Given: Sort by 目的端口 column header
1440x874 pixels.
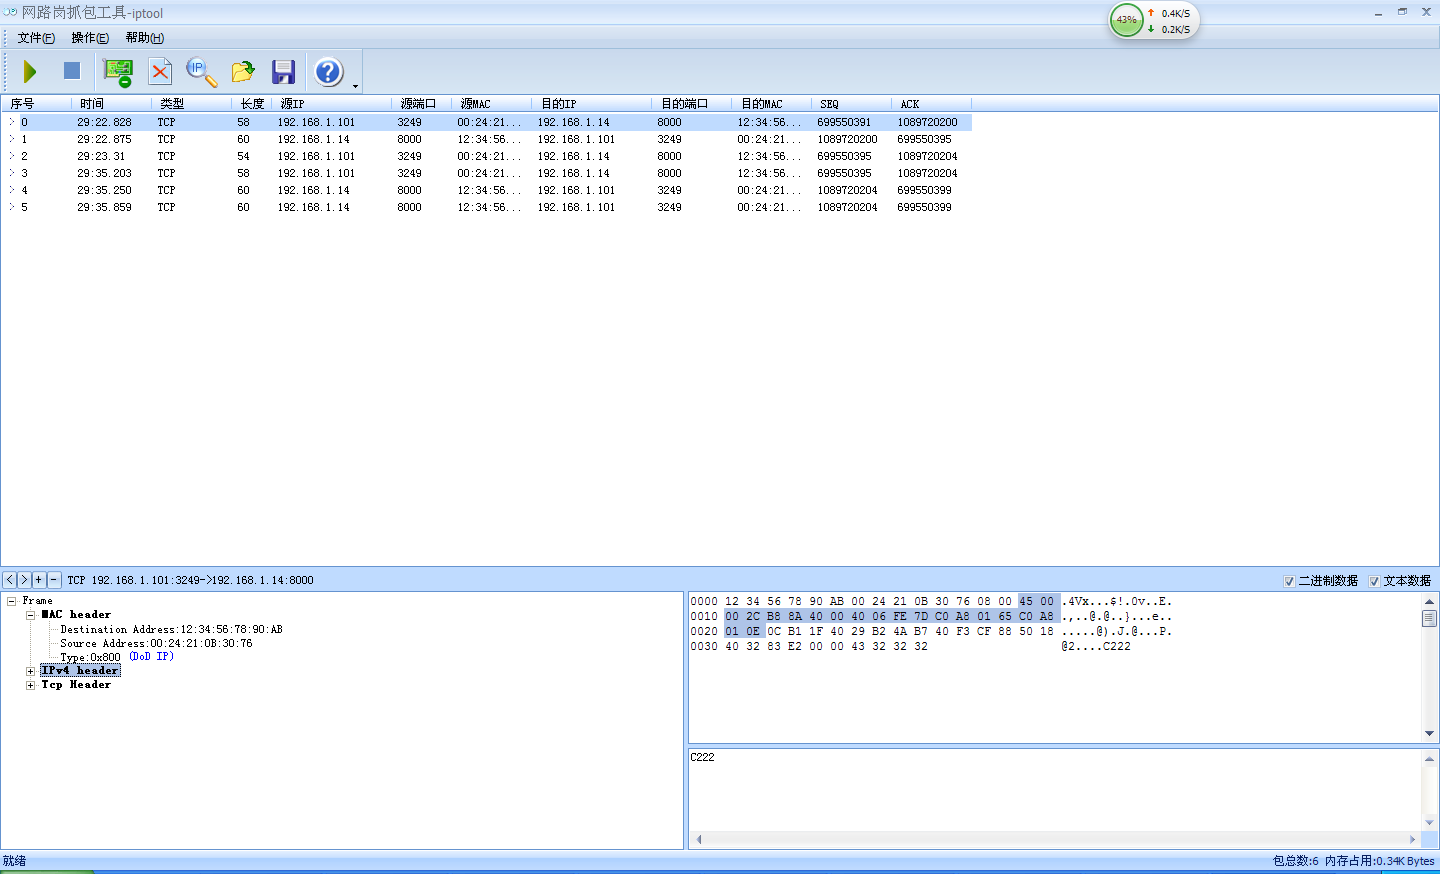Looking at the screenshot, I should 691,104.
